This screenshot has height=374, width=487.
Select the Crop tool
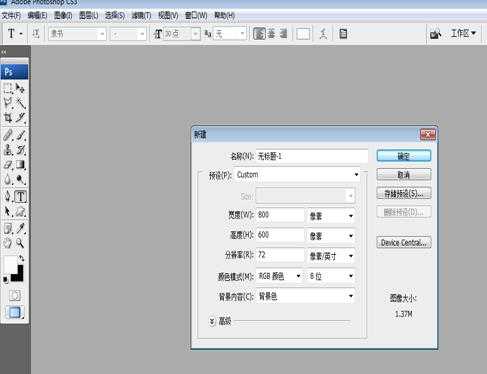click(8, 118)
